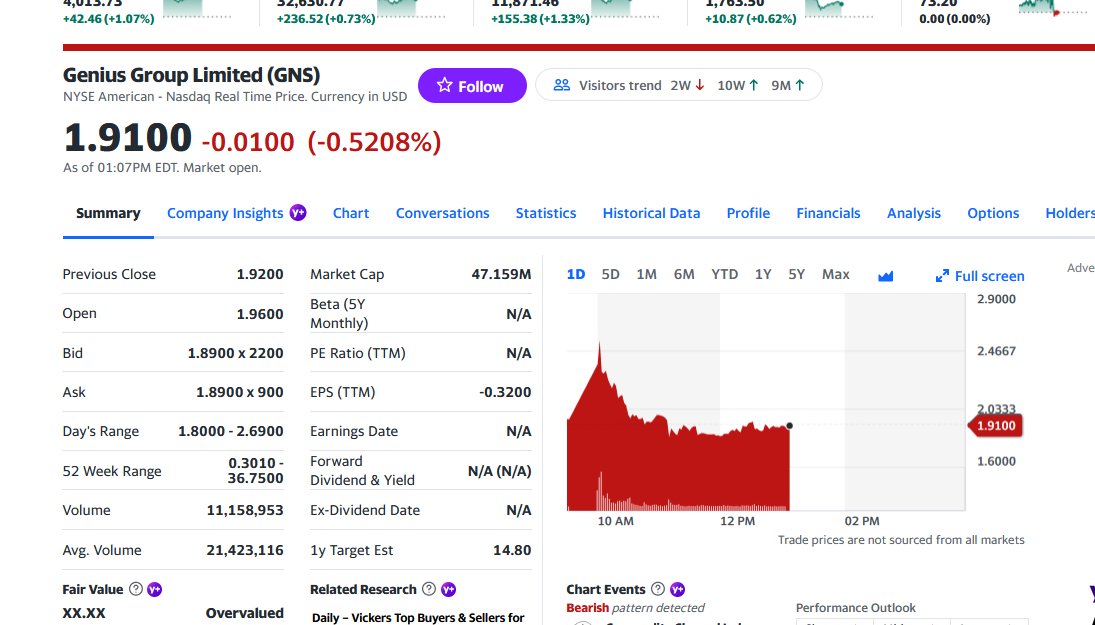Open Company Insights premium badge icon

click(298, 212)
